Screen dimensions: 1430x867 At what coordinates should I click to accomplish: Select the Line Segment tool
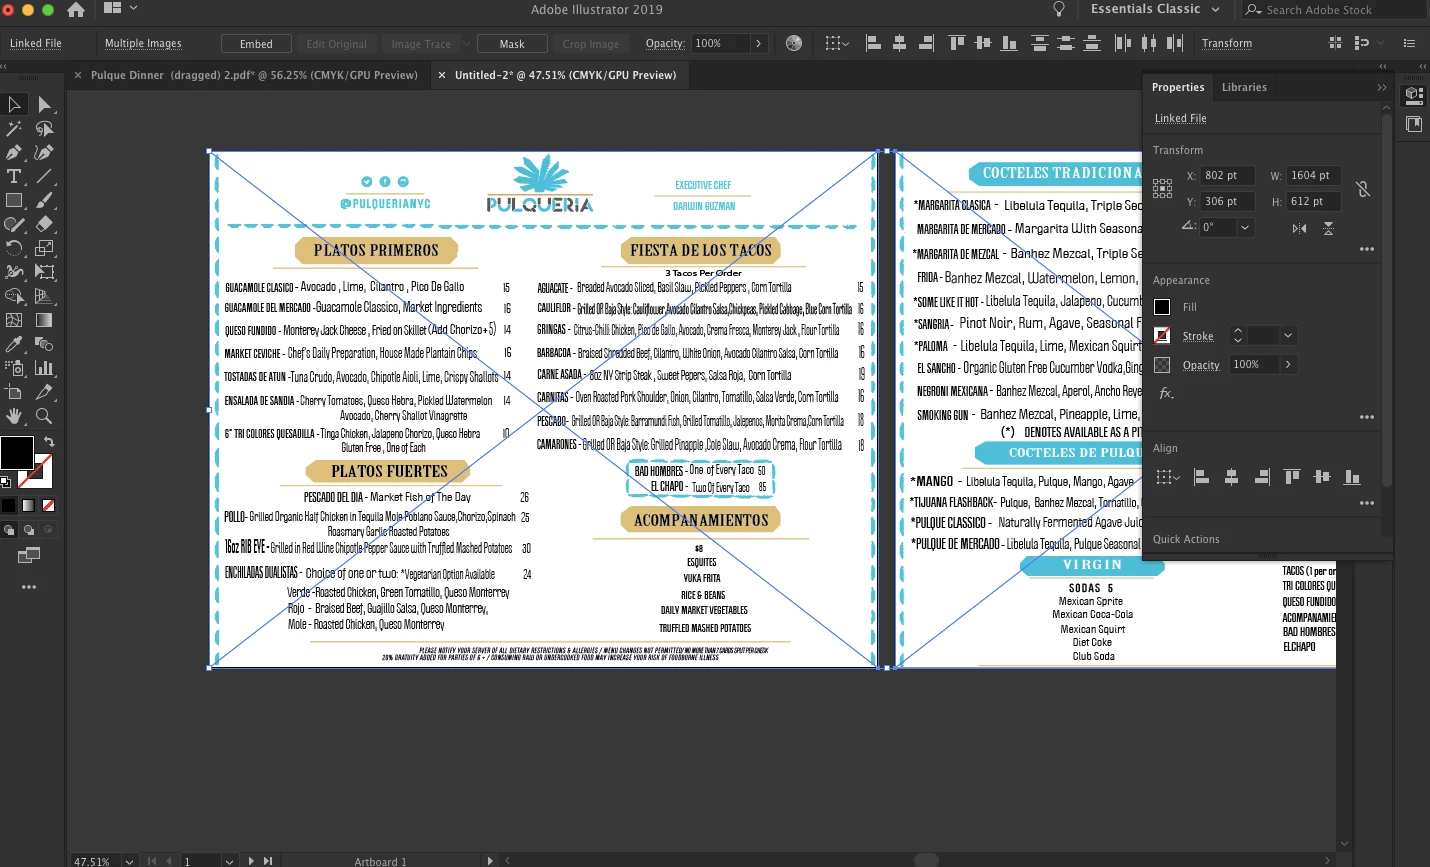[x=44, y=176]
